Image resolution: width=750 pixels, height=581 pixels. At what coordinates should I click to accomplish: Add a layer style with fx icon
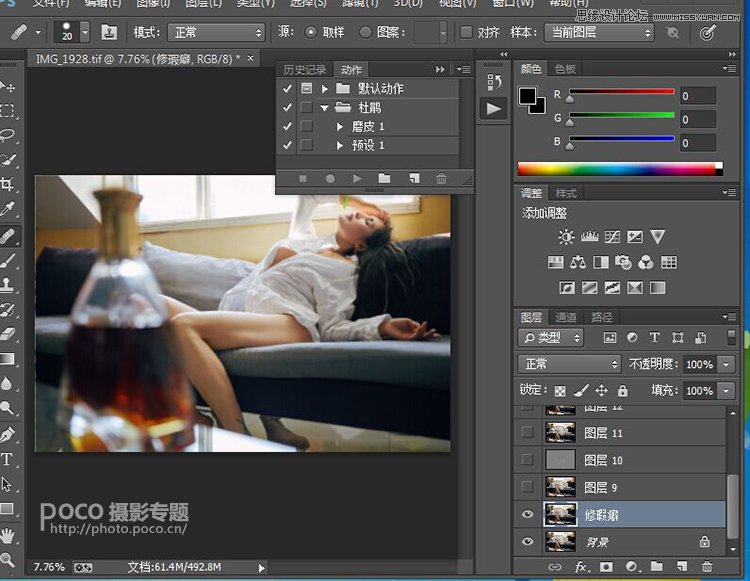581,568
